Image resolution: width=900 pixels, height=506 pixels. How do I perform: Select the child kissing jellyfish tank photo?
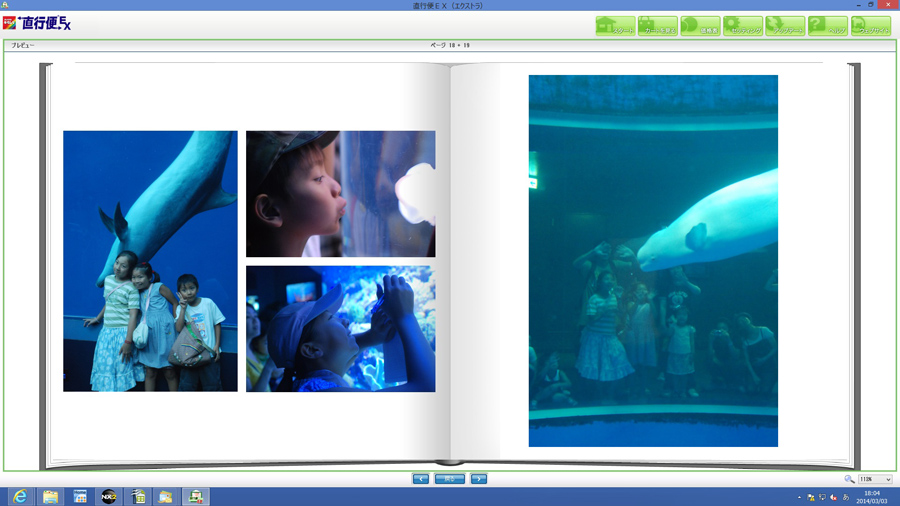coord(340,194)
